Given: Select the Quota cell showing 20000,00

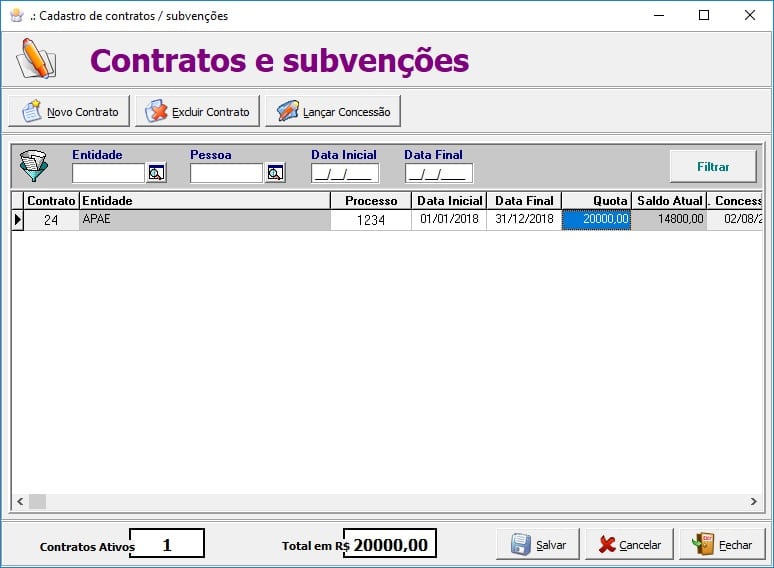Looking at the screenshot, I should point(596,220).
